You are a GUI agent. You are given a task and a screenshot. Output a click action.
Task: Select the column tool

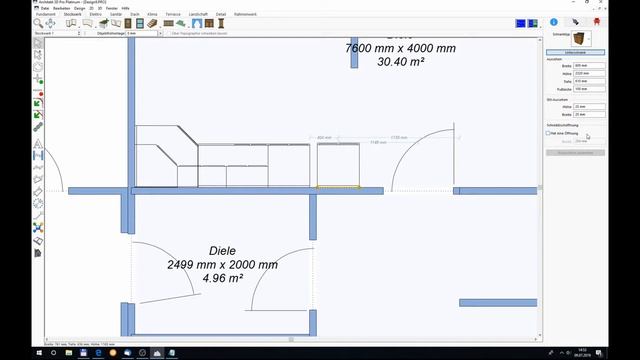tap(221, 23)
